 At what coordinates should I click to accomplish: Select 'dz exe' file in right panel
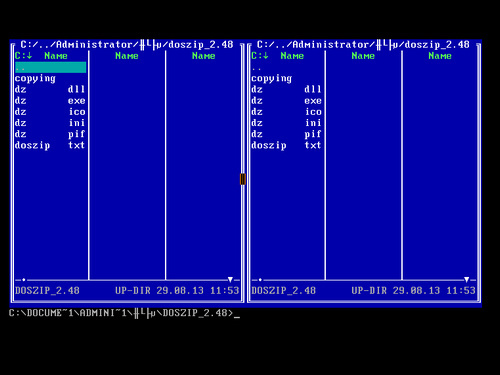click(286, 101)
